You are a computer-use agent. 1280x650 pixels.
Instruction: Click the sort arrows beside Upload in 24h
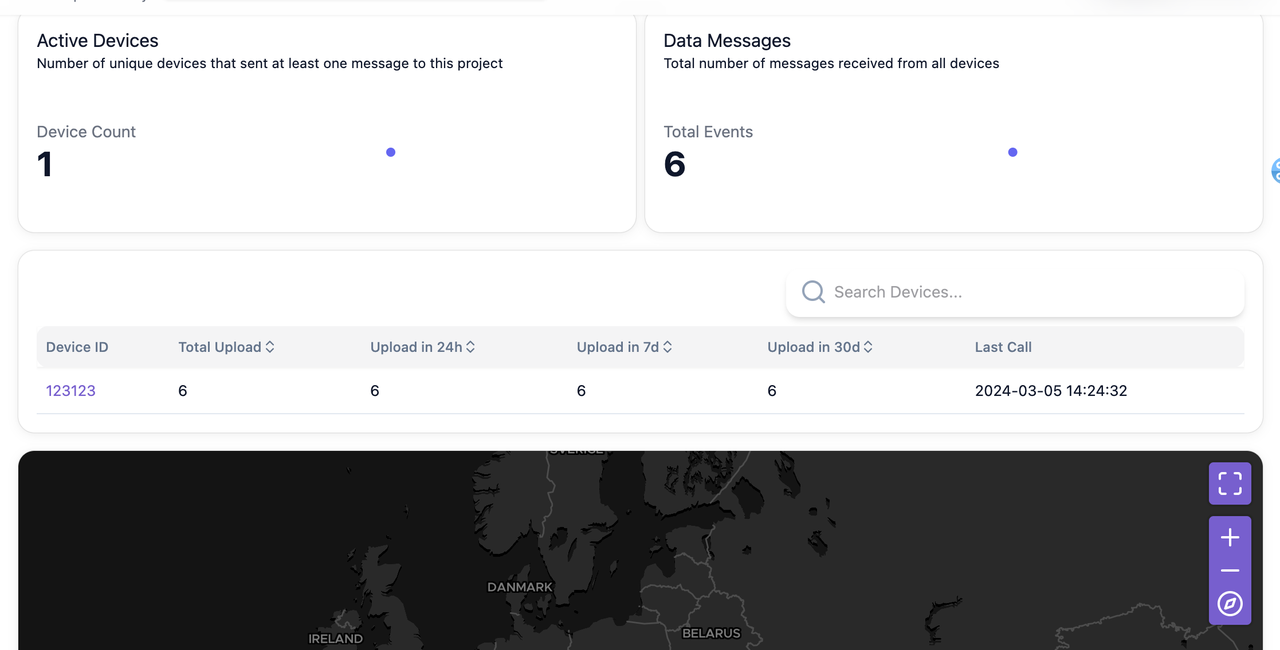(470, 347)
